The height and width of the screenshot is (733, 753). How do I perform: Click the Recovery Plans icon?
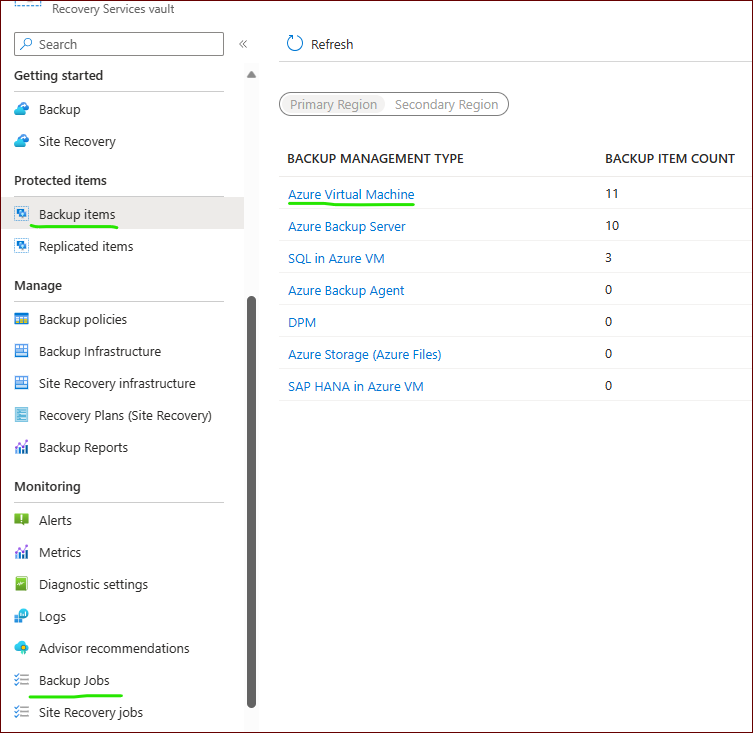point(22,415)
